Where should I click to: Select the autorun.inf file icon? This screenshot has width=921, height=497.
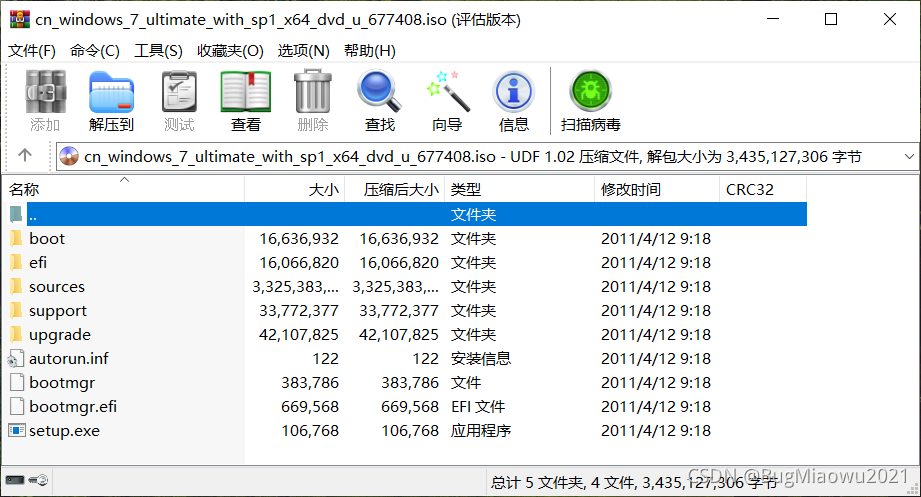tap(16, 359)
